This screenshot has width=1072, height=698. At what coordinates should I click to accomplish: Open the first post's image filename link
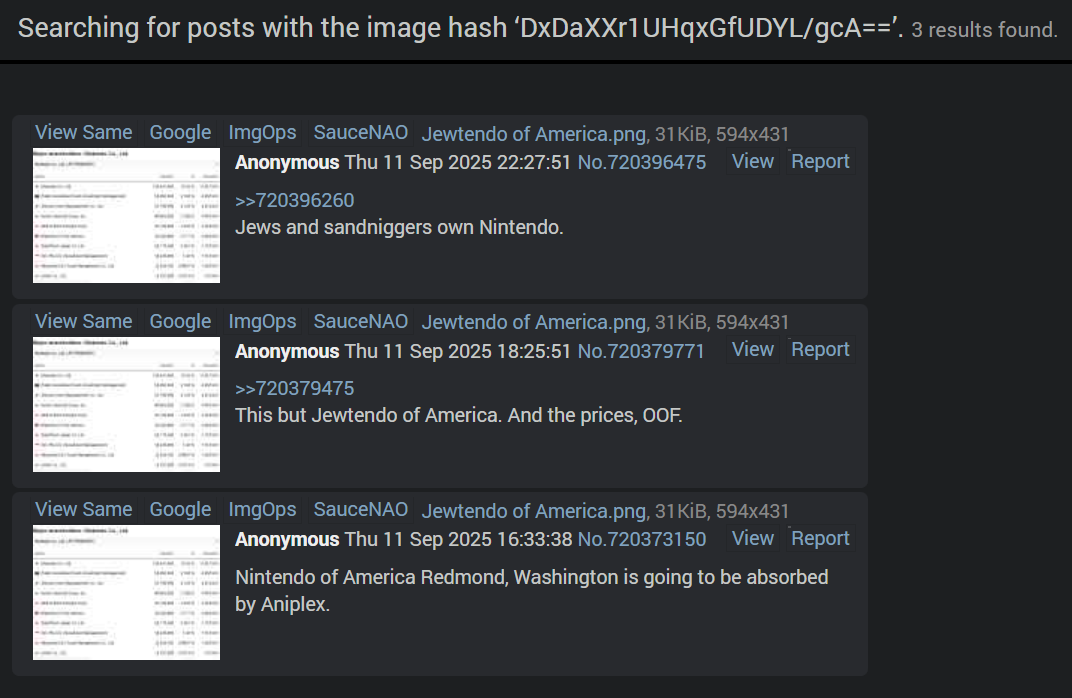pyautogui.click(x=535, y=134)
